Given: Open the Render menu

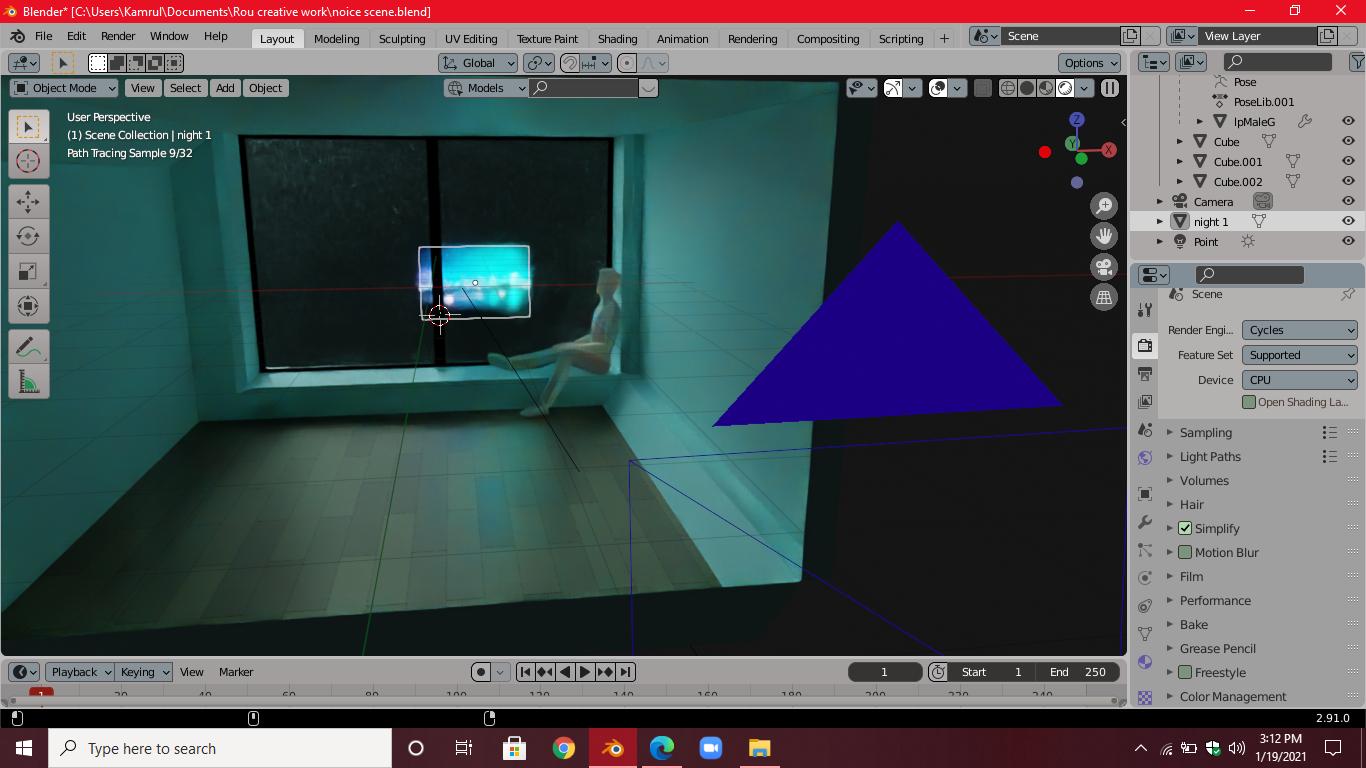Looking at the screenshot, I should (118, 36).
